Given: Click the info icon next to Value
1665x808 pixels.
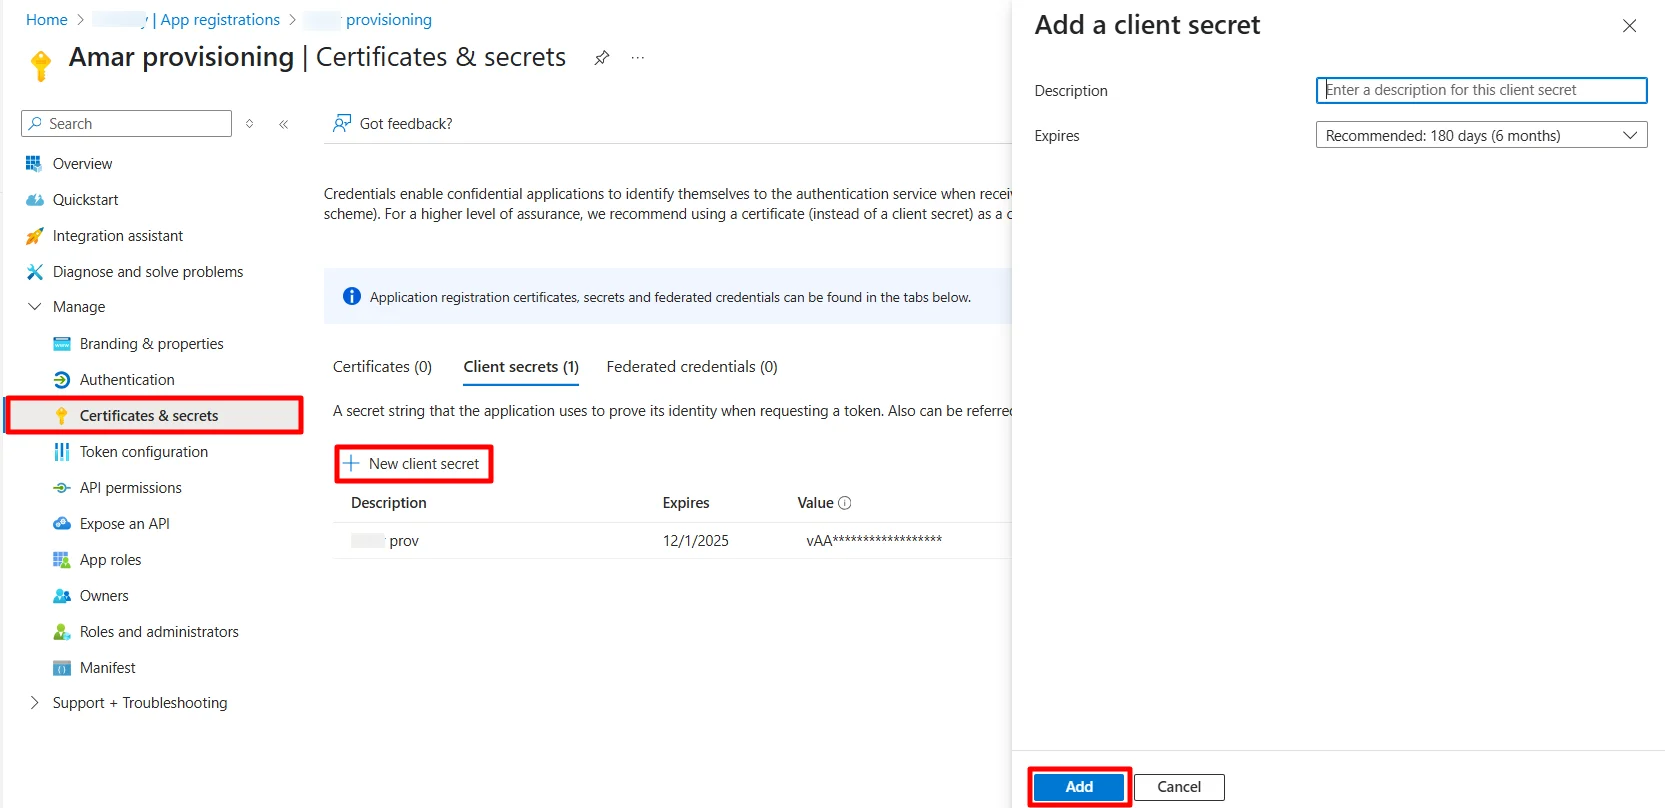Looking at the screenshot, I should tap(845, 503).
